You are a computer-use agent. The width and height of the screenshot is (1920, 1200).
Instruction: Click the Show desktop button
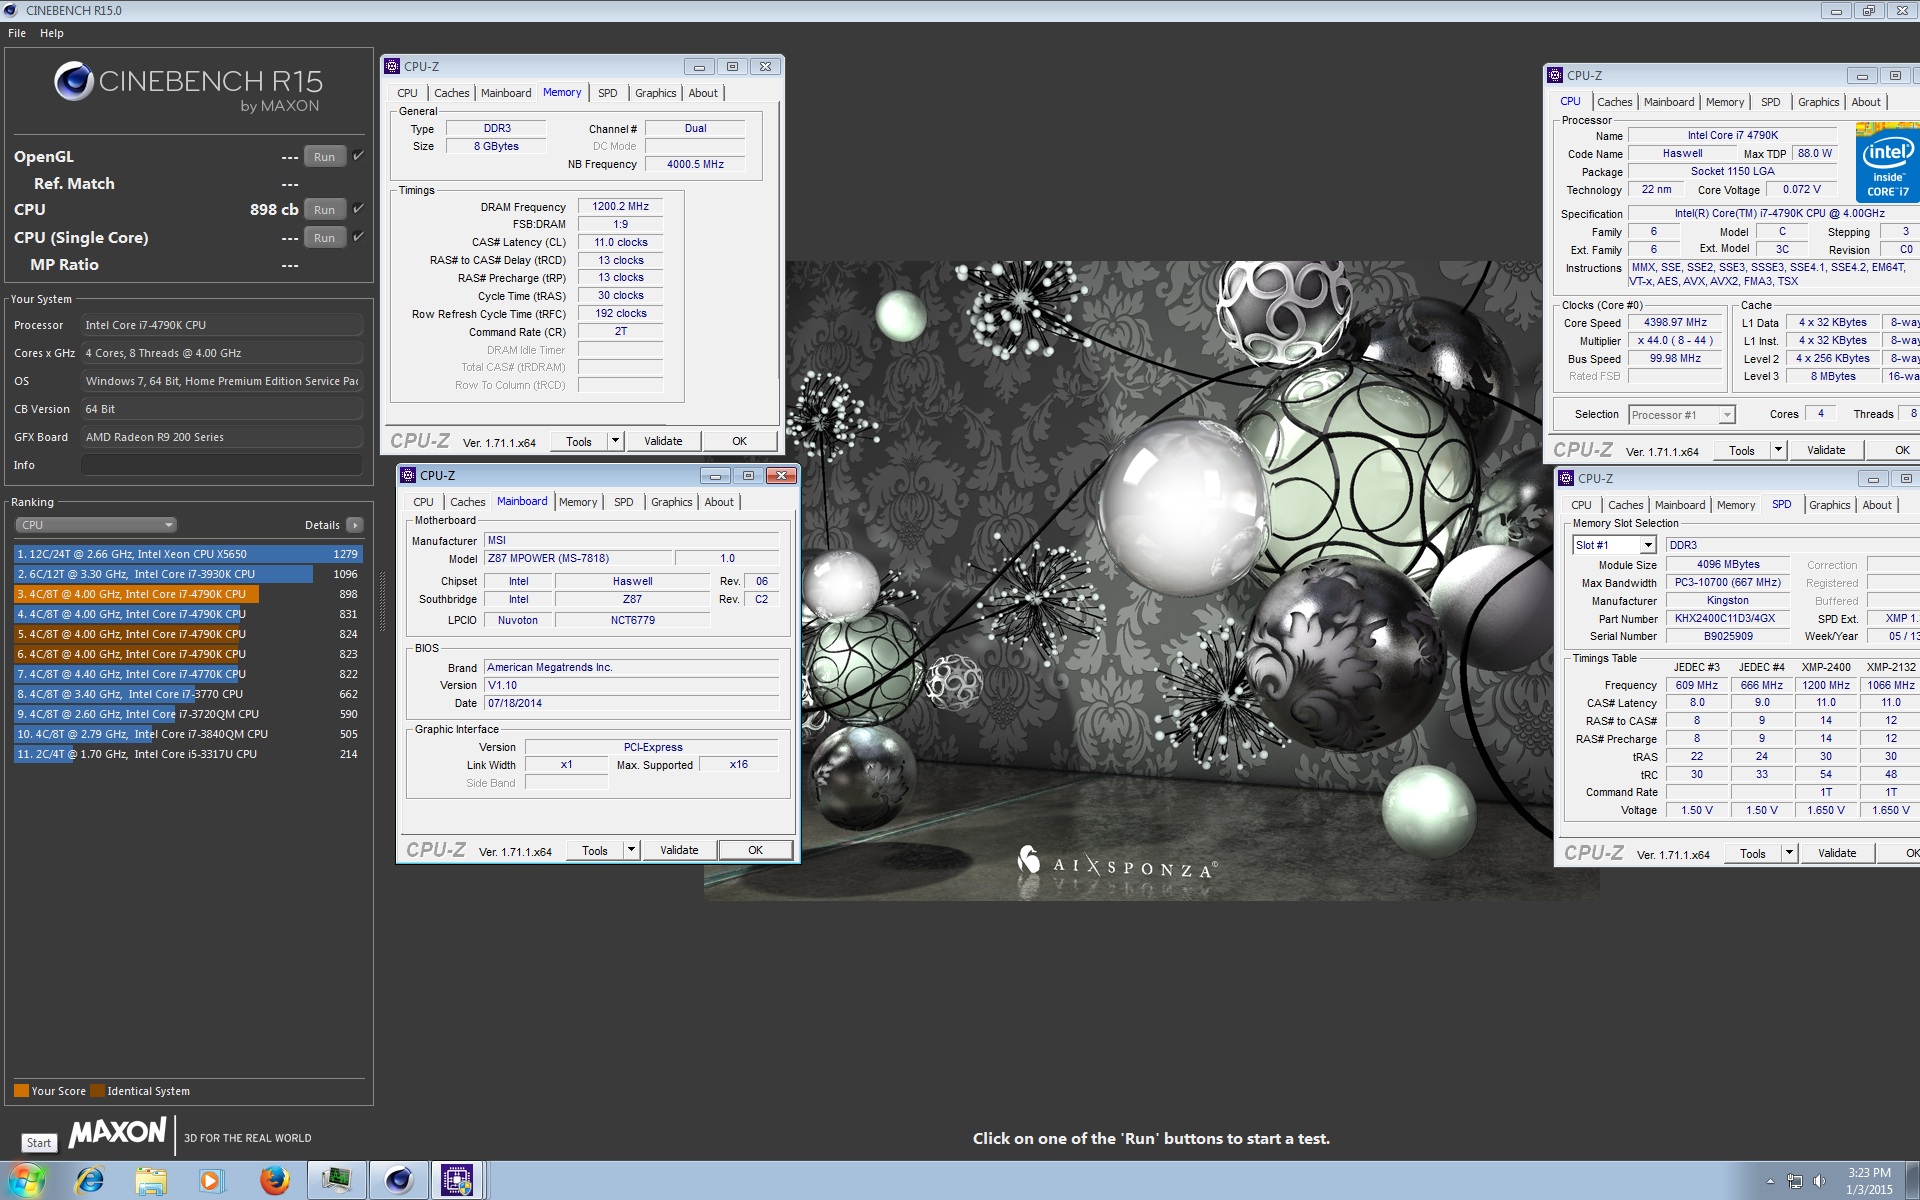tap(1913, 1181)
